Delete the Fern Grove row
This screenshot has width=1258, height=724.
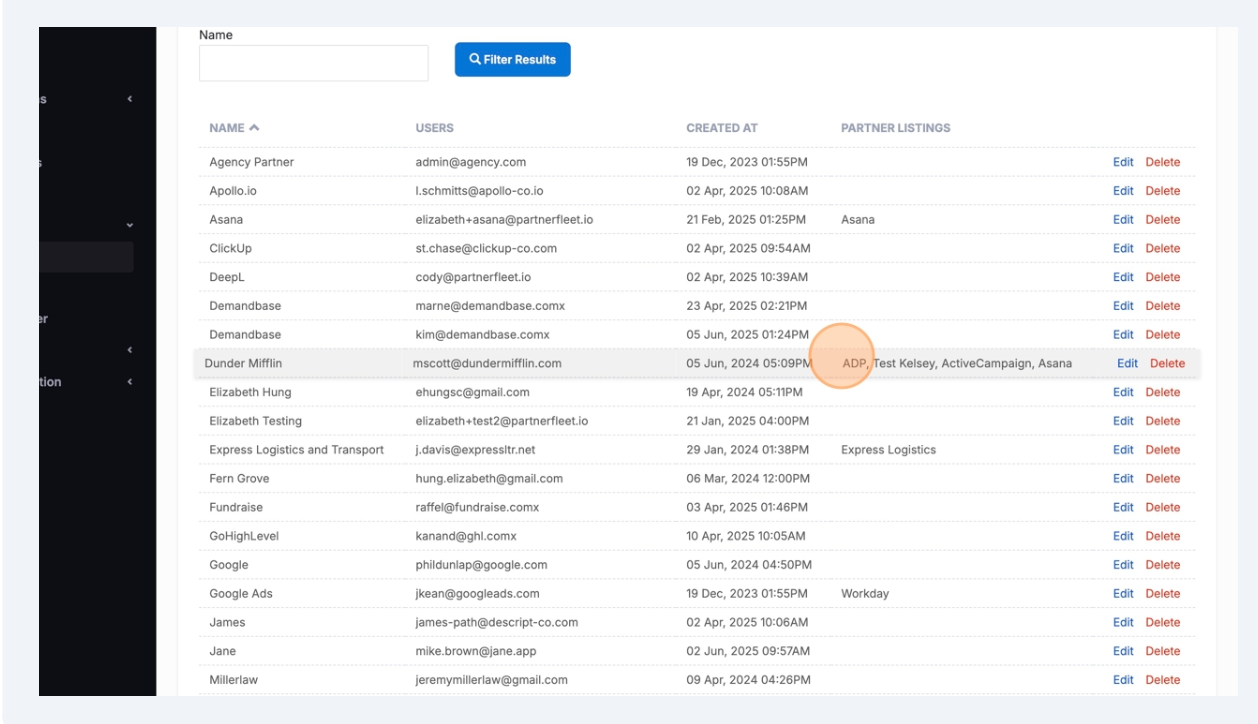1163,479
